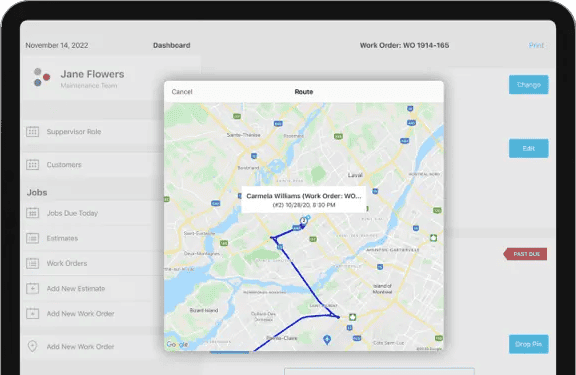This screenshot has height=375, width=576.
Task: Click the Customers grid icon
Action: (32, 165)
